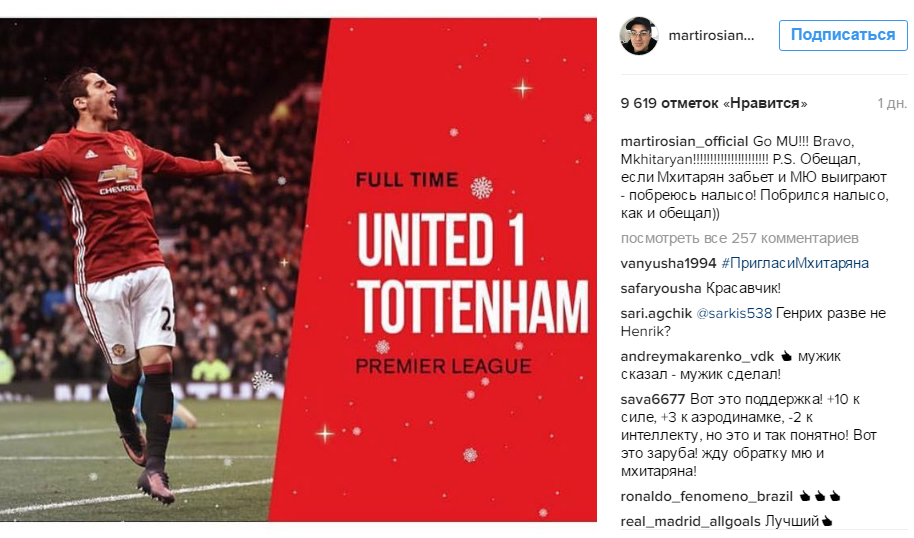The width and height of the screenshot is (914, 538).
Task: Open real_madrid_allgoals commenter profile
Action: tap(691, 522)
